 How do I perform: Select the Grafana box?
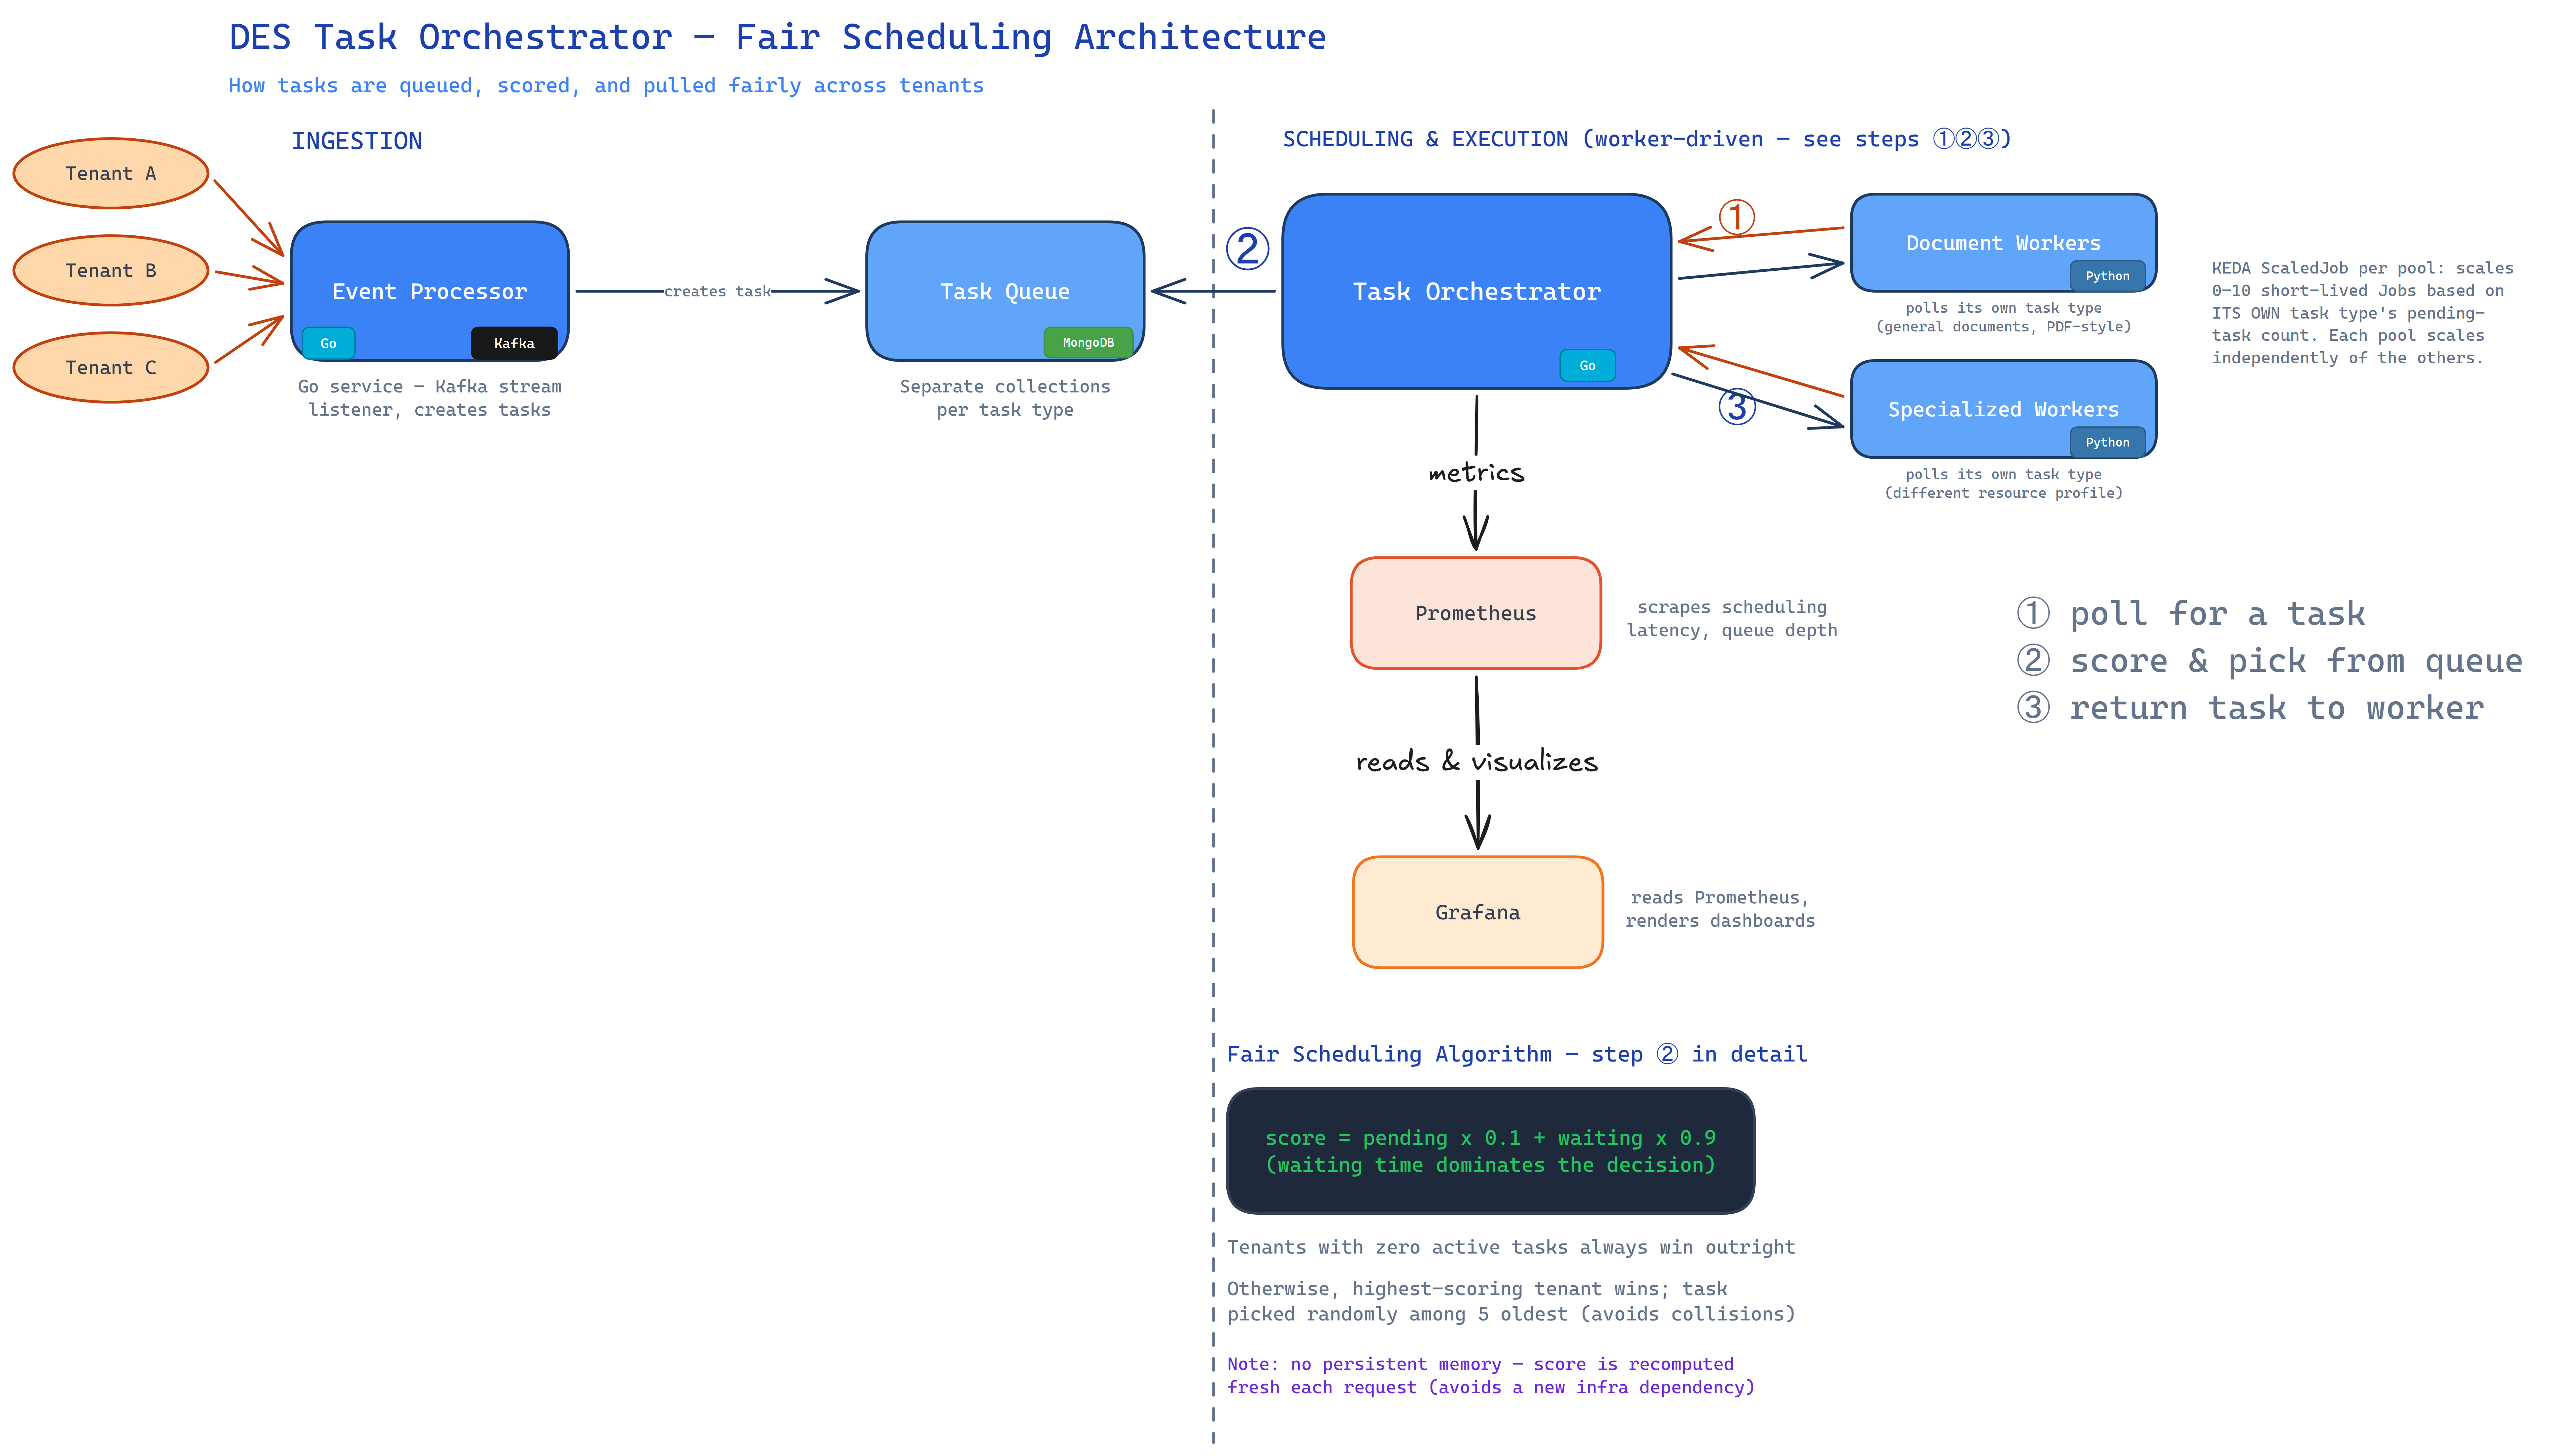click(x=1478, y=912)
